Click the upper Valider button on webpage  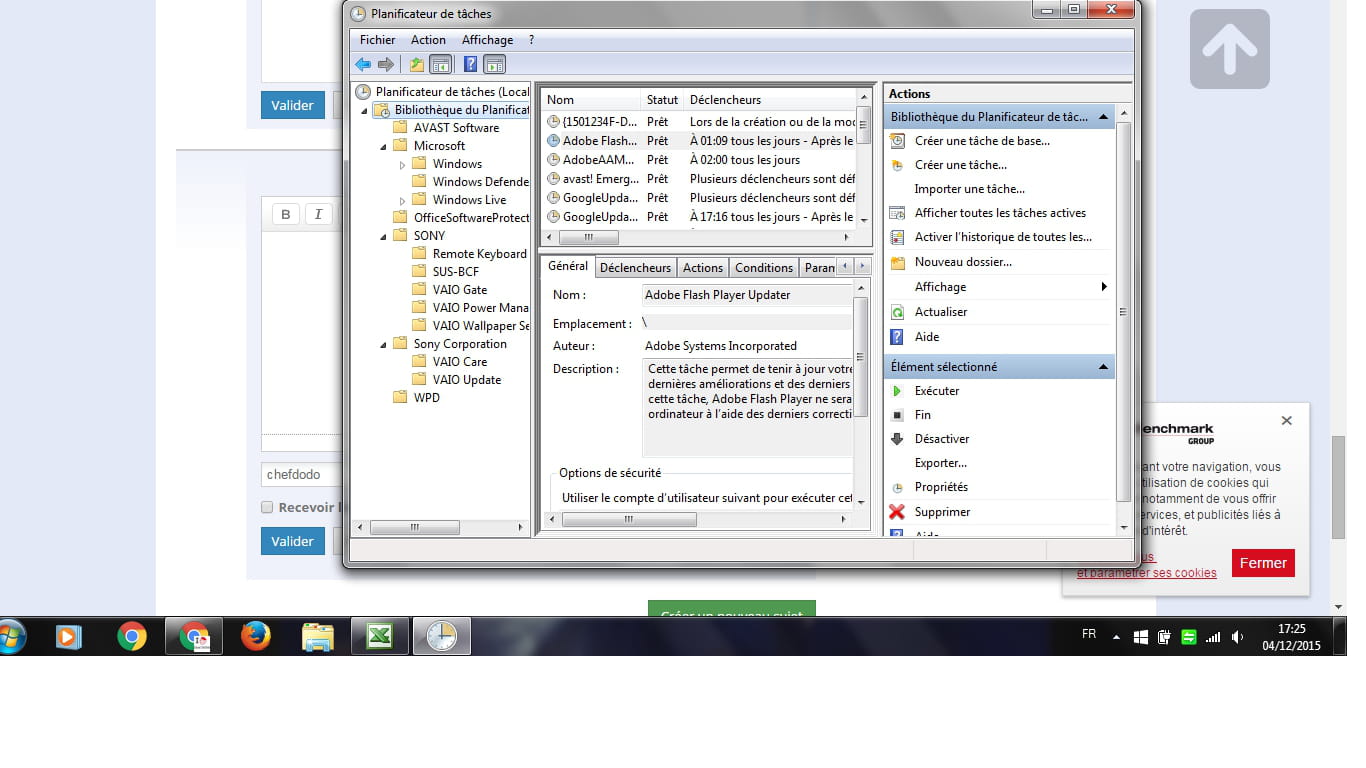click(x=293, y=105)
